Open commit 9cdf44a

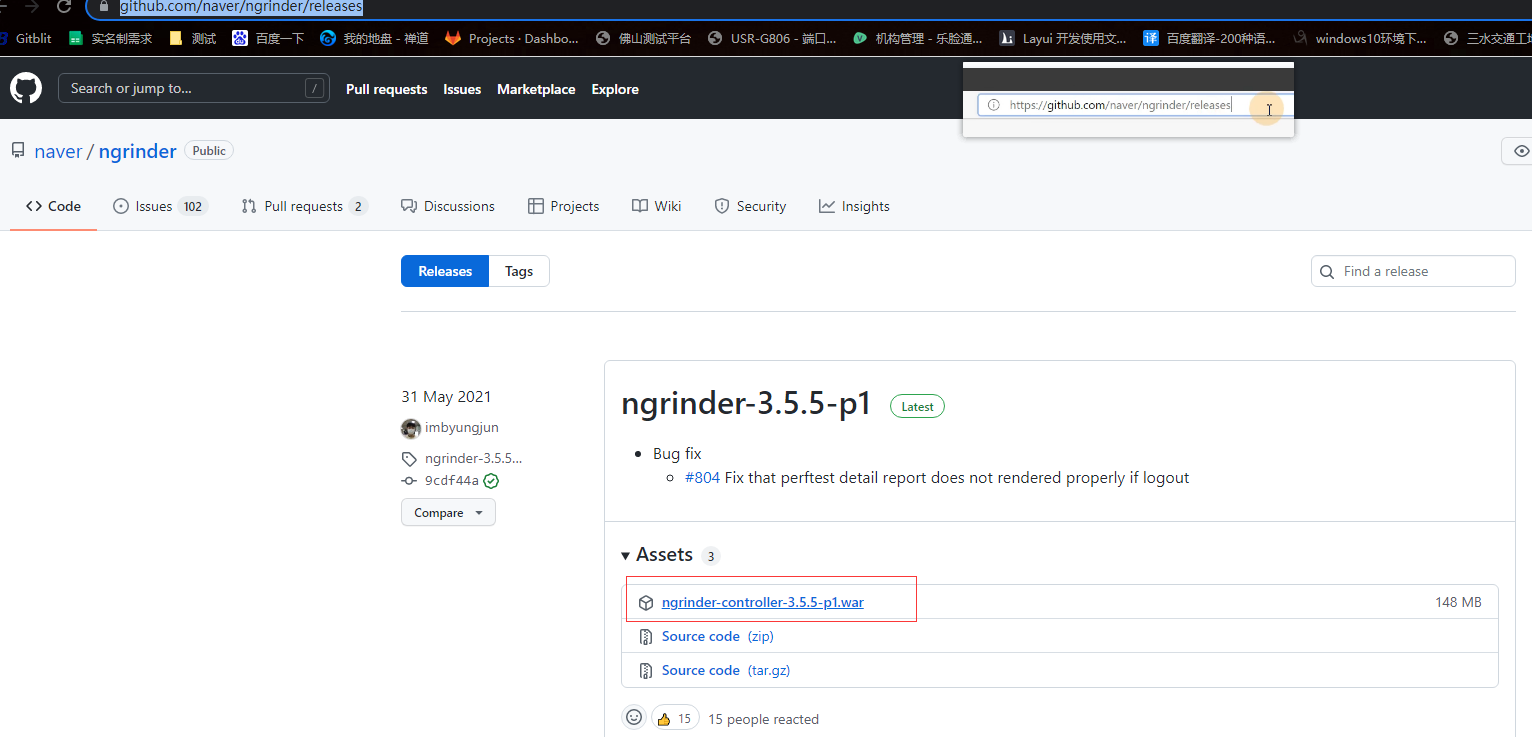tap(452, 481)
